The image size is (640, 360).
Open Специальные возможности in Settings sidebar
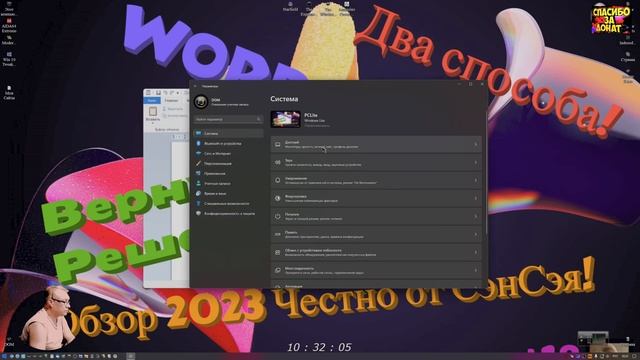229,203
